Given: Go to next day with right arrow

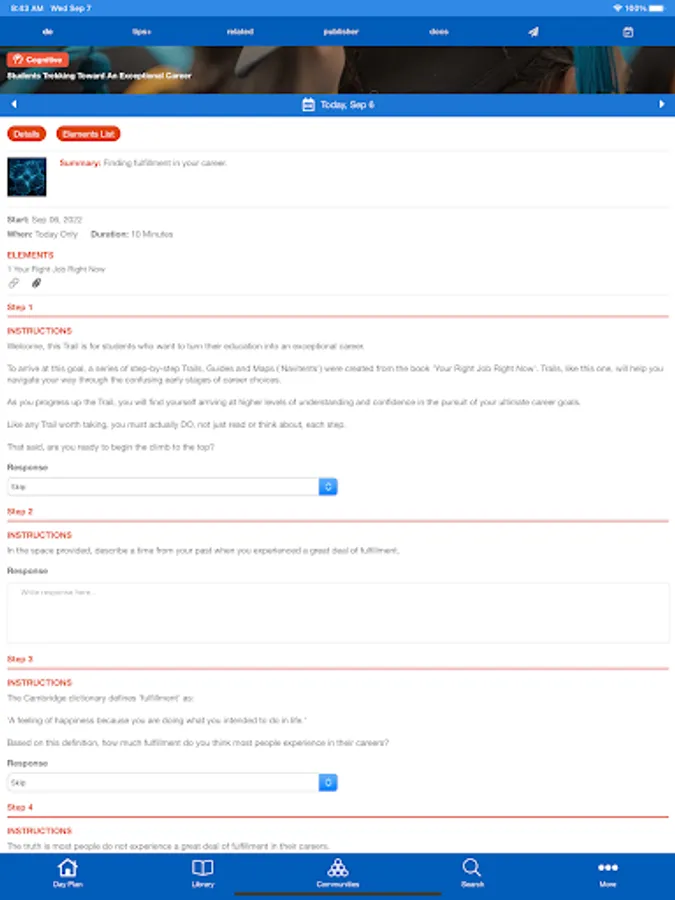Looking at the screenshot, I should (x=661, y=104).
